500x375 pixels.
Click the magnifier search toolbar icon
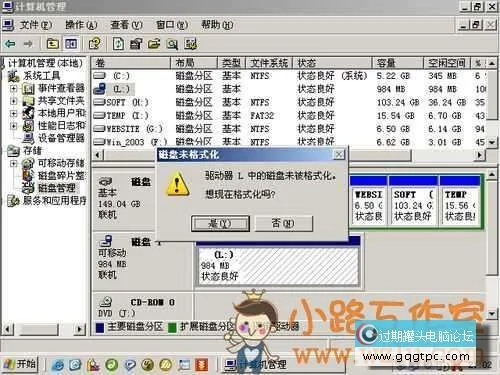click(x=172, y=44)
